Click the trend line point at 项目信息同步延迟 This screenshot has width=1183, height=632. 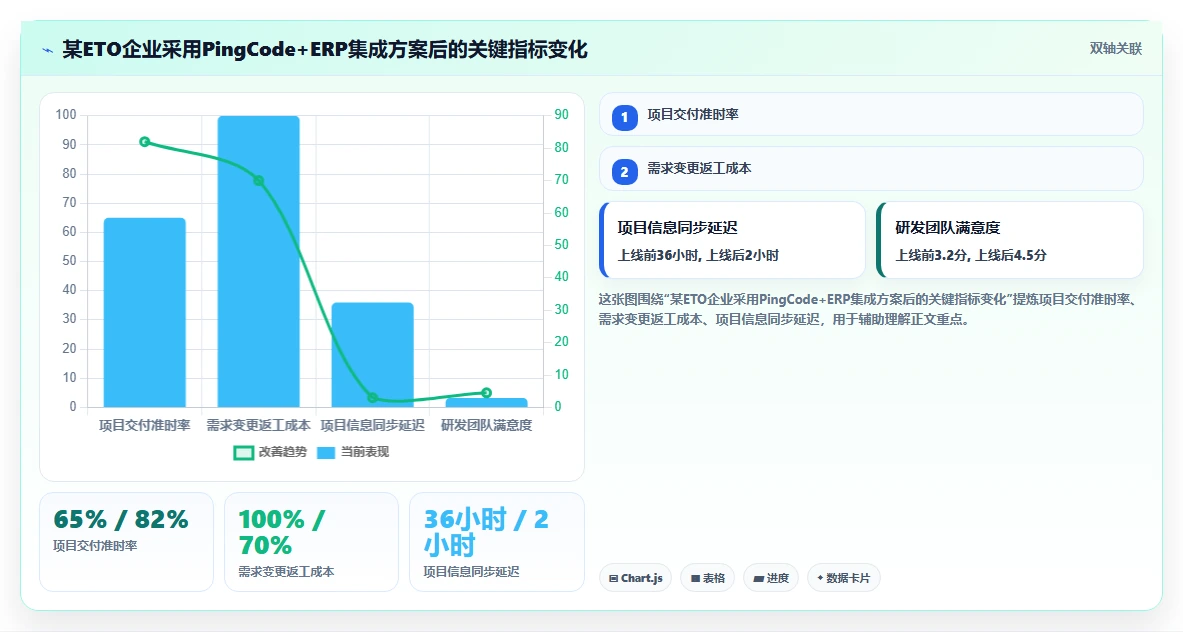(x=373, y=397)
